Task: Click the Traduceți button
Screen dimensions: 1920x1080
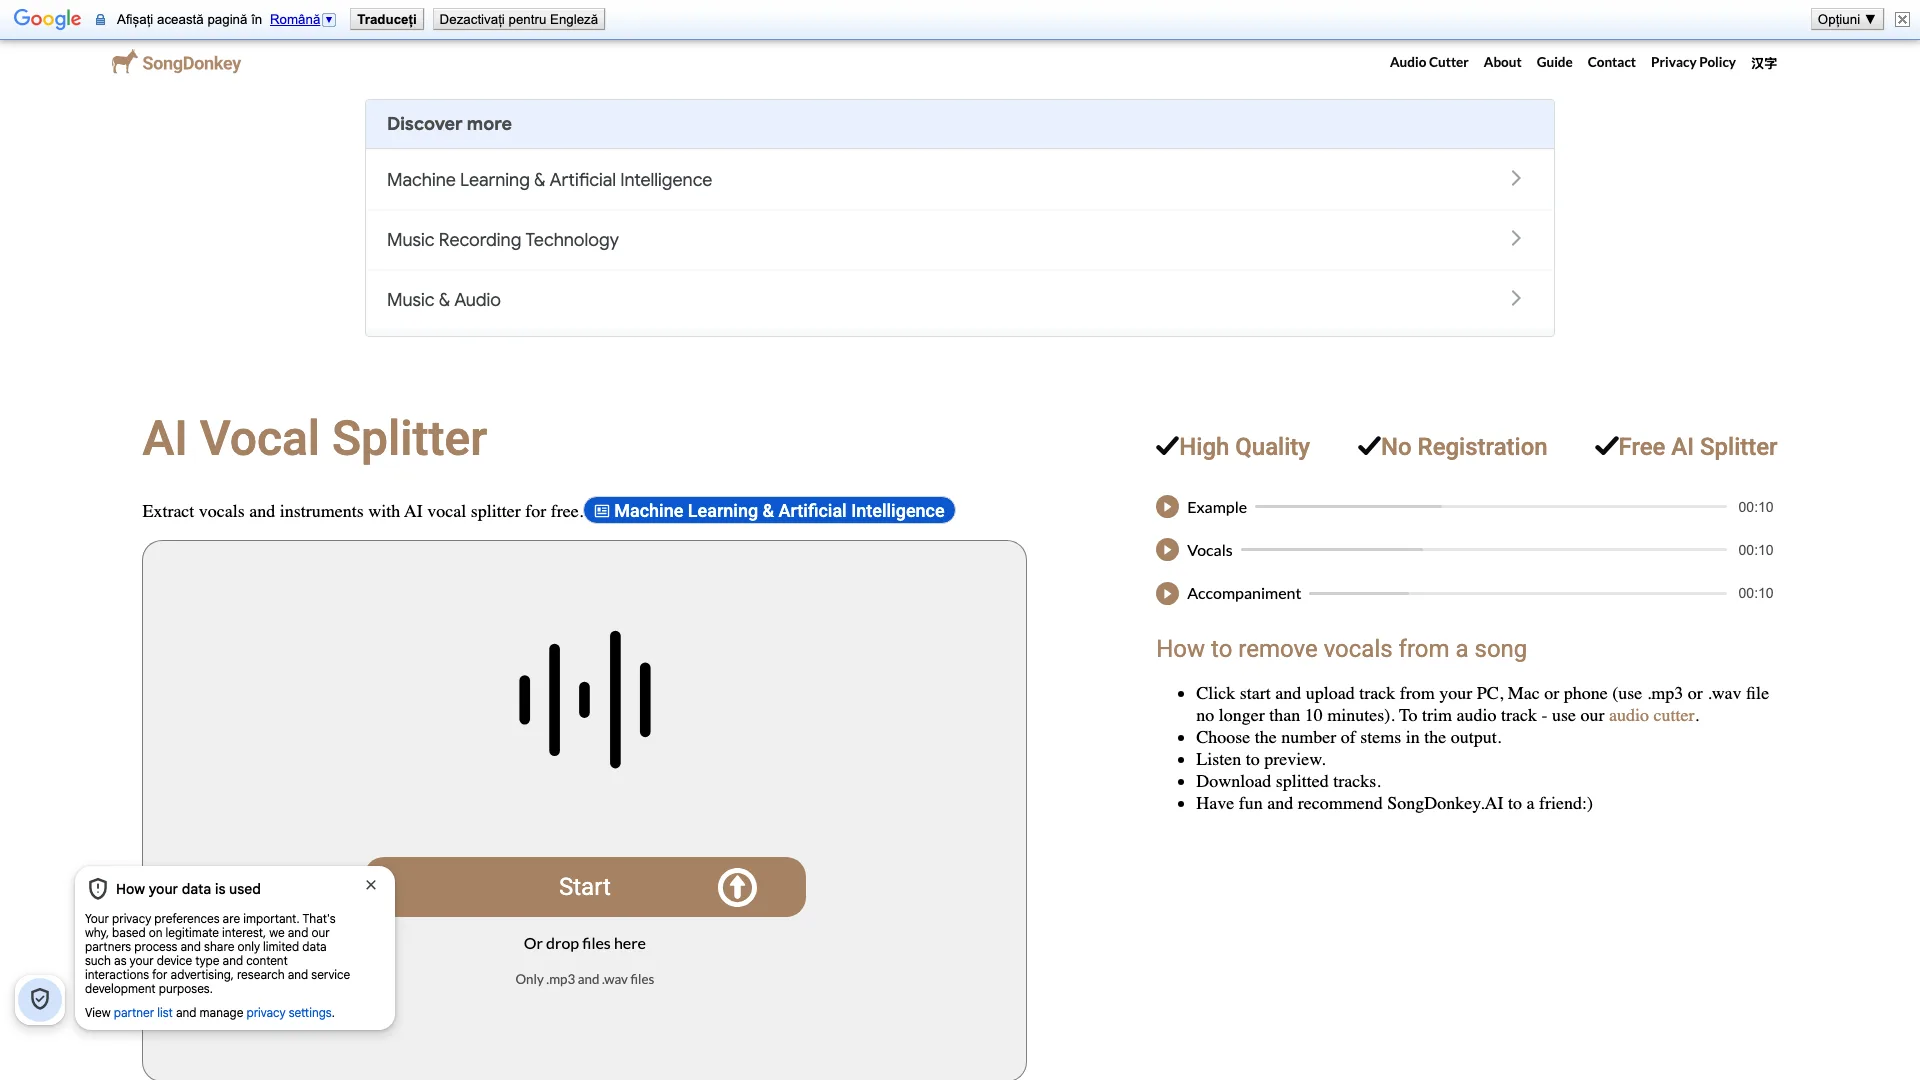Action: 387,19
